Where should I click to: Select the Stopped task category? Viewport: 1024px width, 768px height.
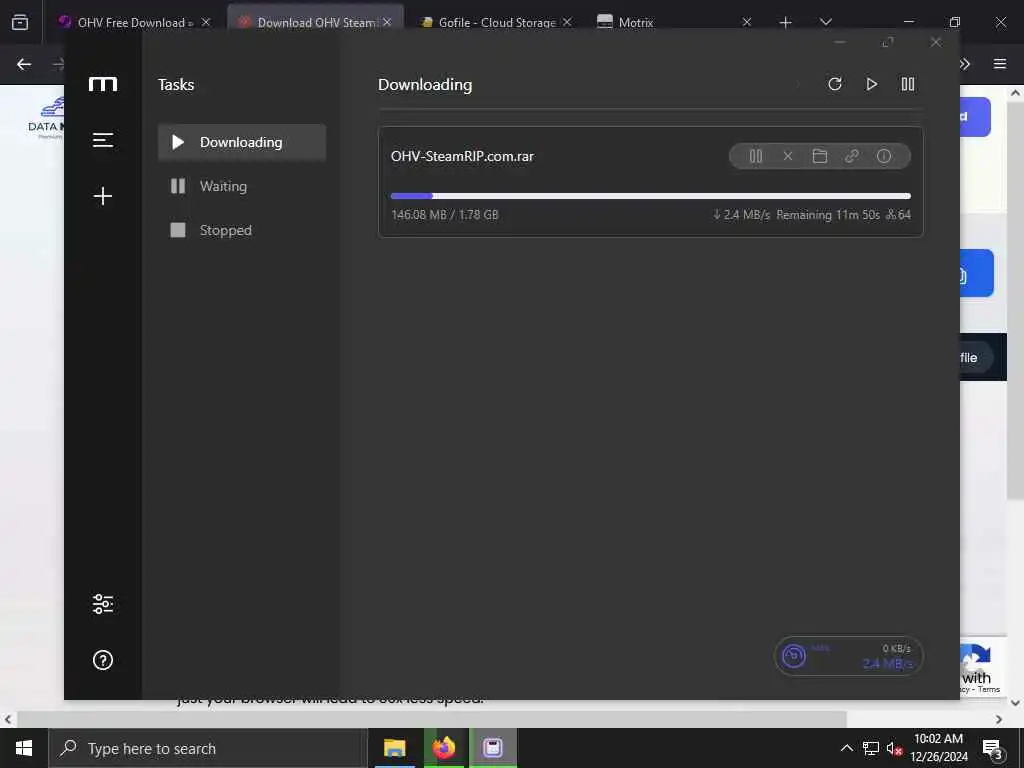(242, 230)
